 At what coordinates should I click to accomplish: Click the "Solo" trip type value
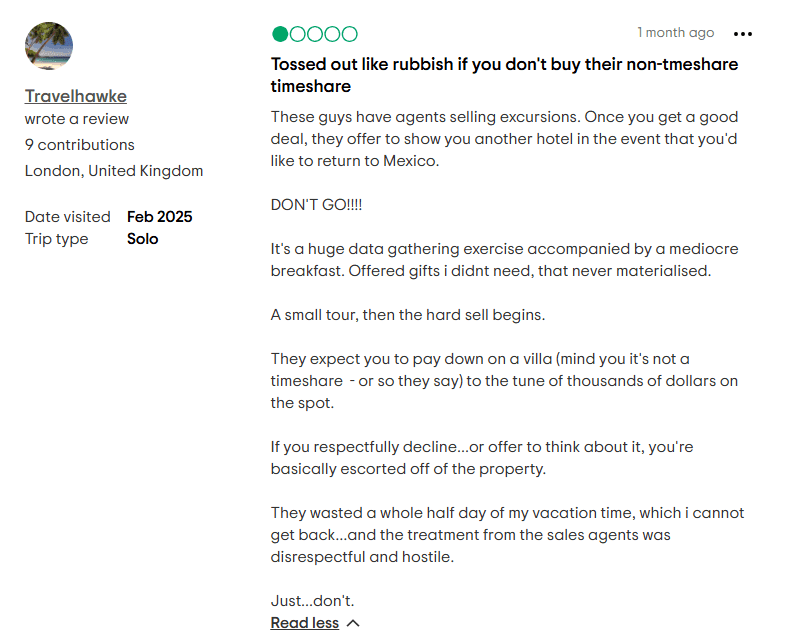pos(143,239)
